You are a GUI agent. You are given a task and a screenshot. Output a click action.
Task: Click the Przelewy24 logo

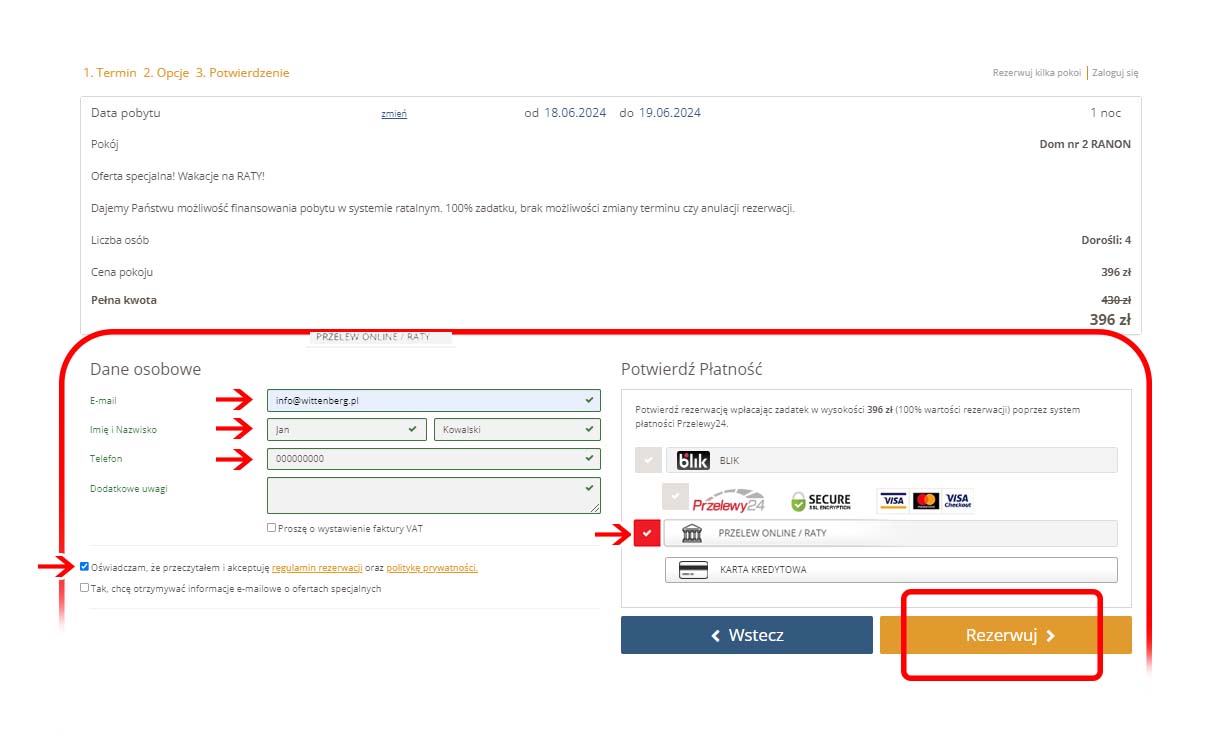click(728, 500)
